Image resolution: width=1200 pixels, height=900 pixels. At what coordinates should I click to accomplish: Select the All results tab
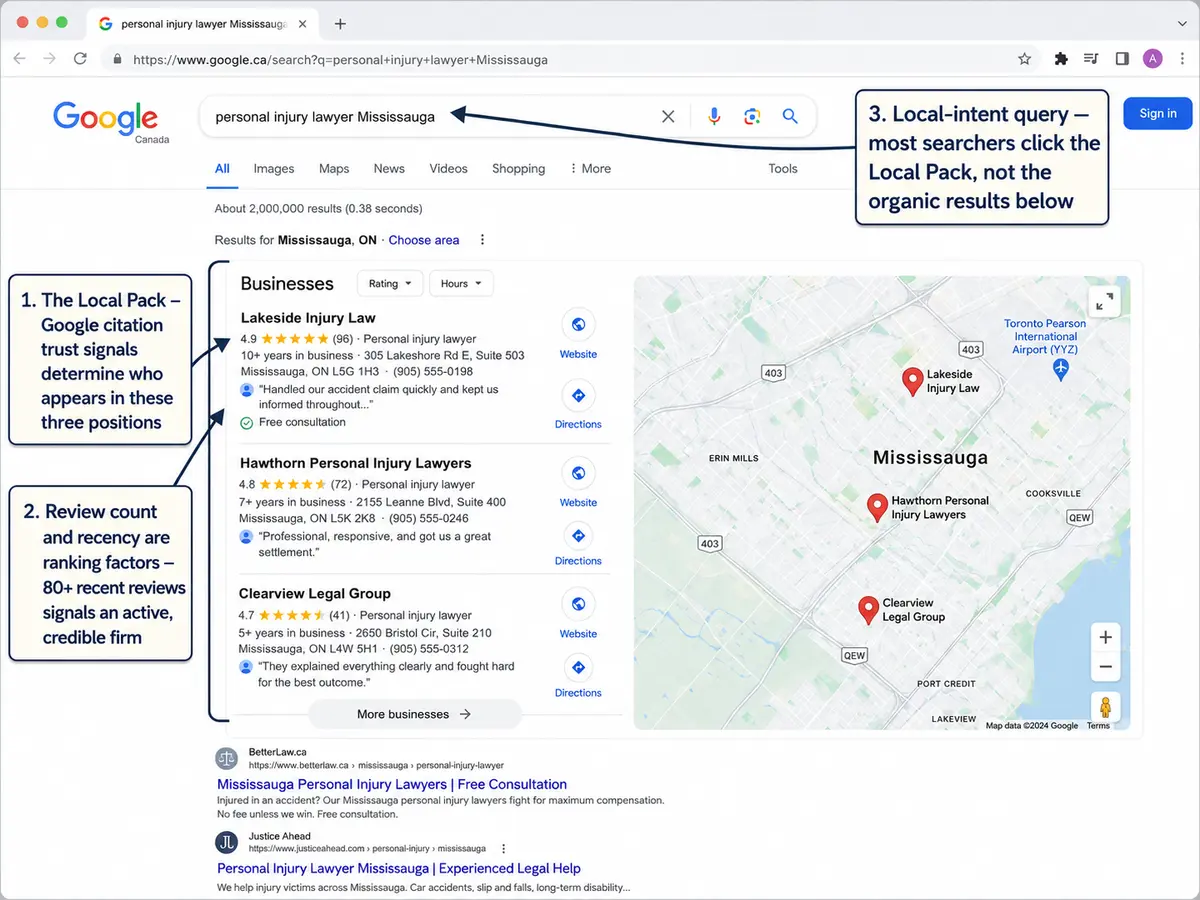coord(222,169)
